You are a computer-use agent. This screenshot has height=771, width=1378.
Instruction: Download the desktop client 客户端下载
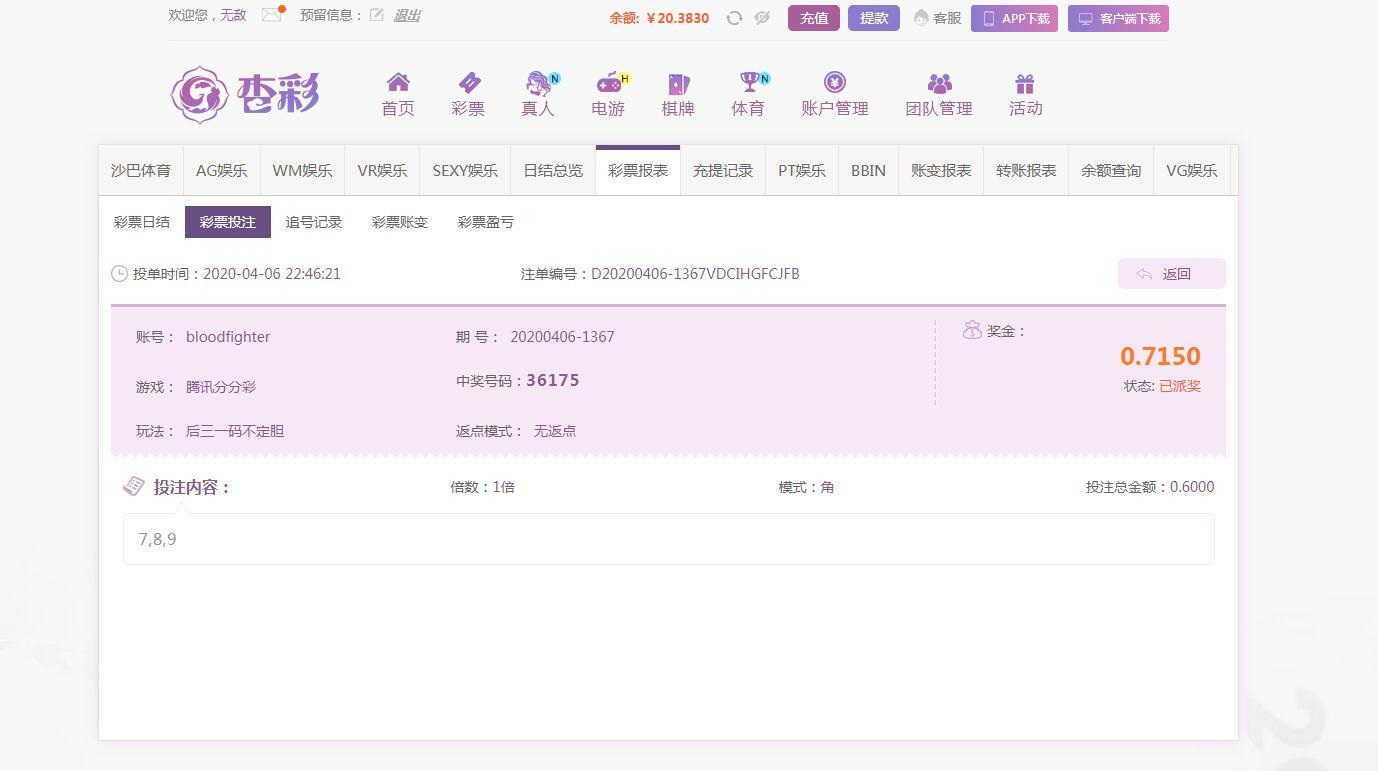[1118, 18]
